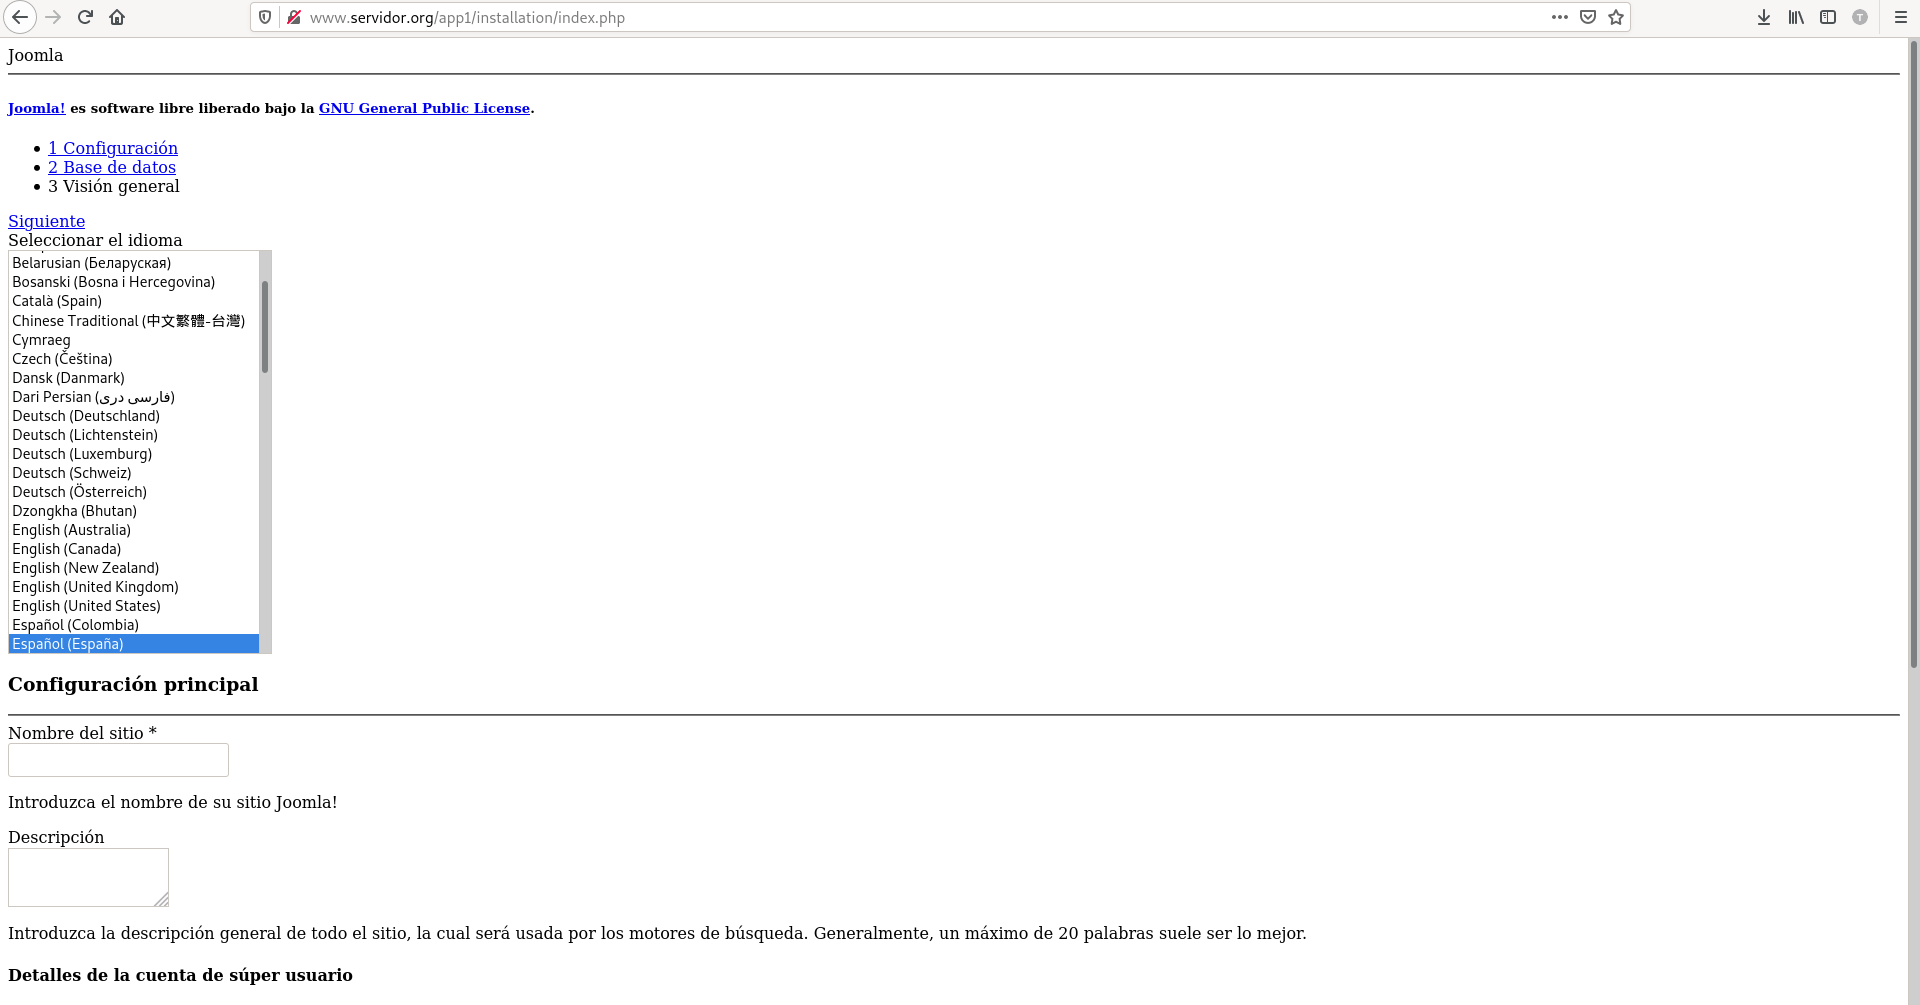1920x1005 pixels.
Task: Click the language list scrollbar thumb
Action: click(265, 327)
